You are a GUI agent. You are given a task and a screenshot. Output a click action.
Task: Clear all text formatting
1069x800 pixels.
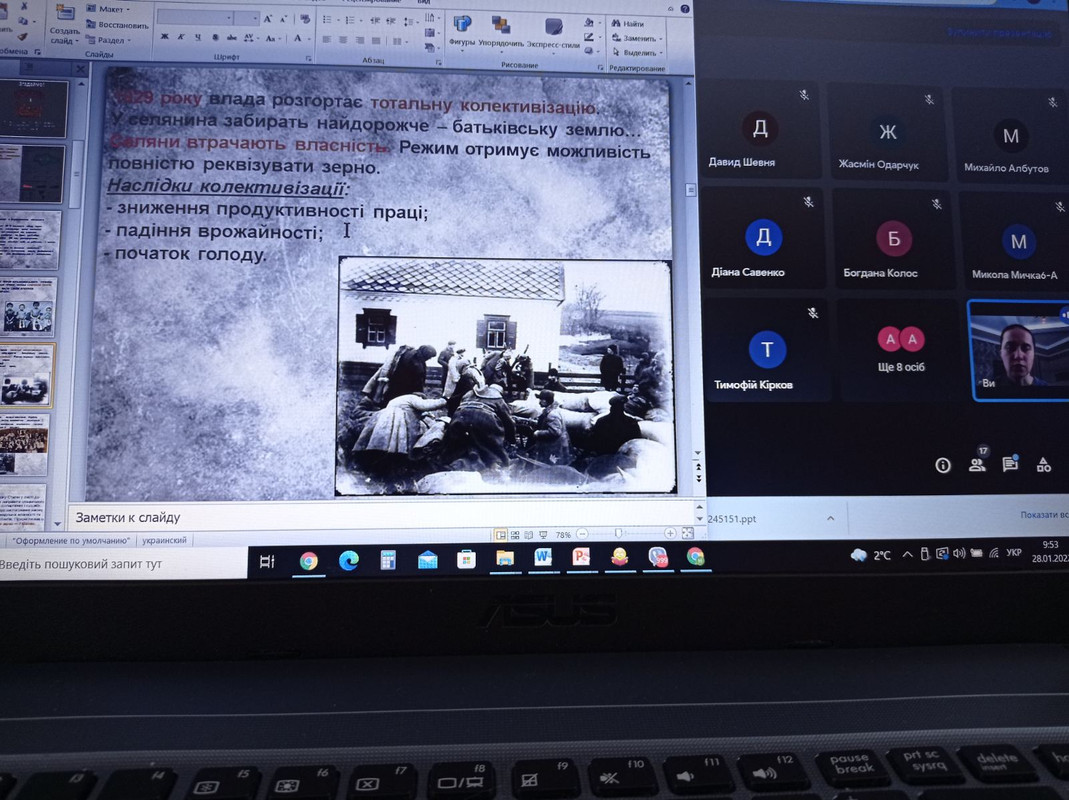tap(305, 19)
